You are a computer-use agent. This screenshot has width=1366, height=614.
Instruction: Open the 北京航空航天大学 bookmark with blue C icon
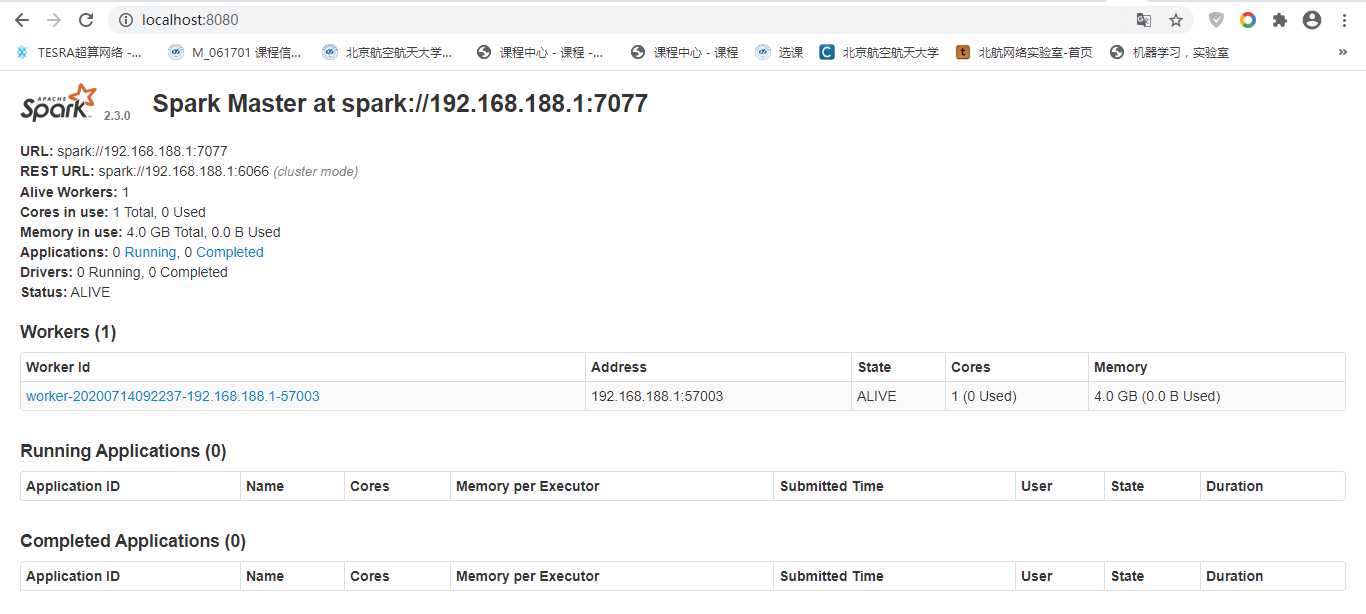coord(879,52)
